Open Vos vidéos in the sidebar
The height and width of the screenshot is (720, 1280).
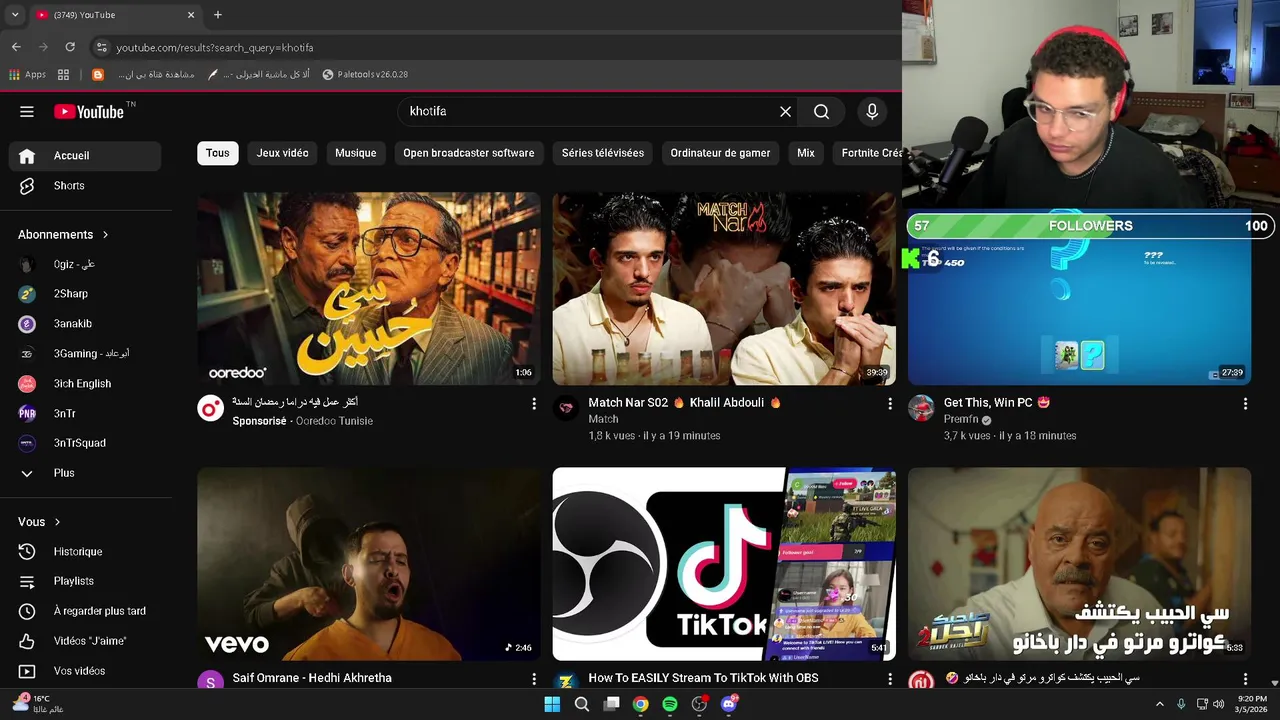85,671
